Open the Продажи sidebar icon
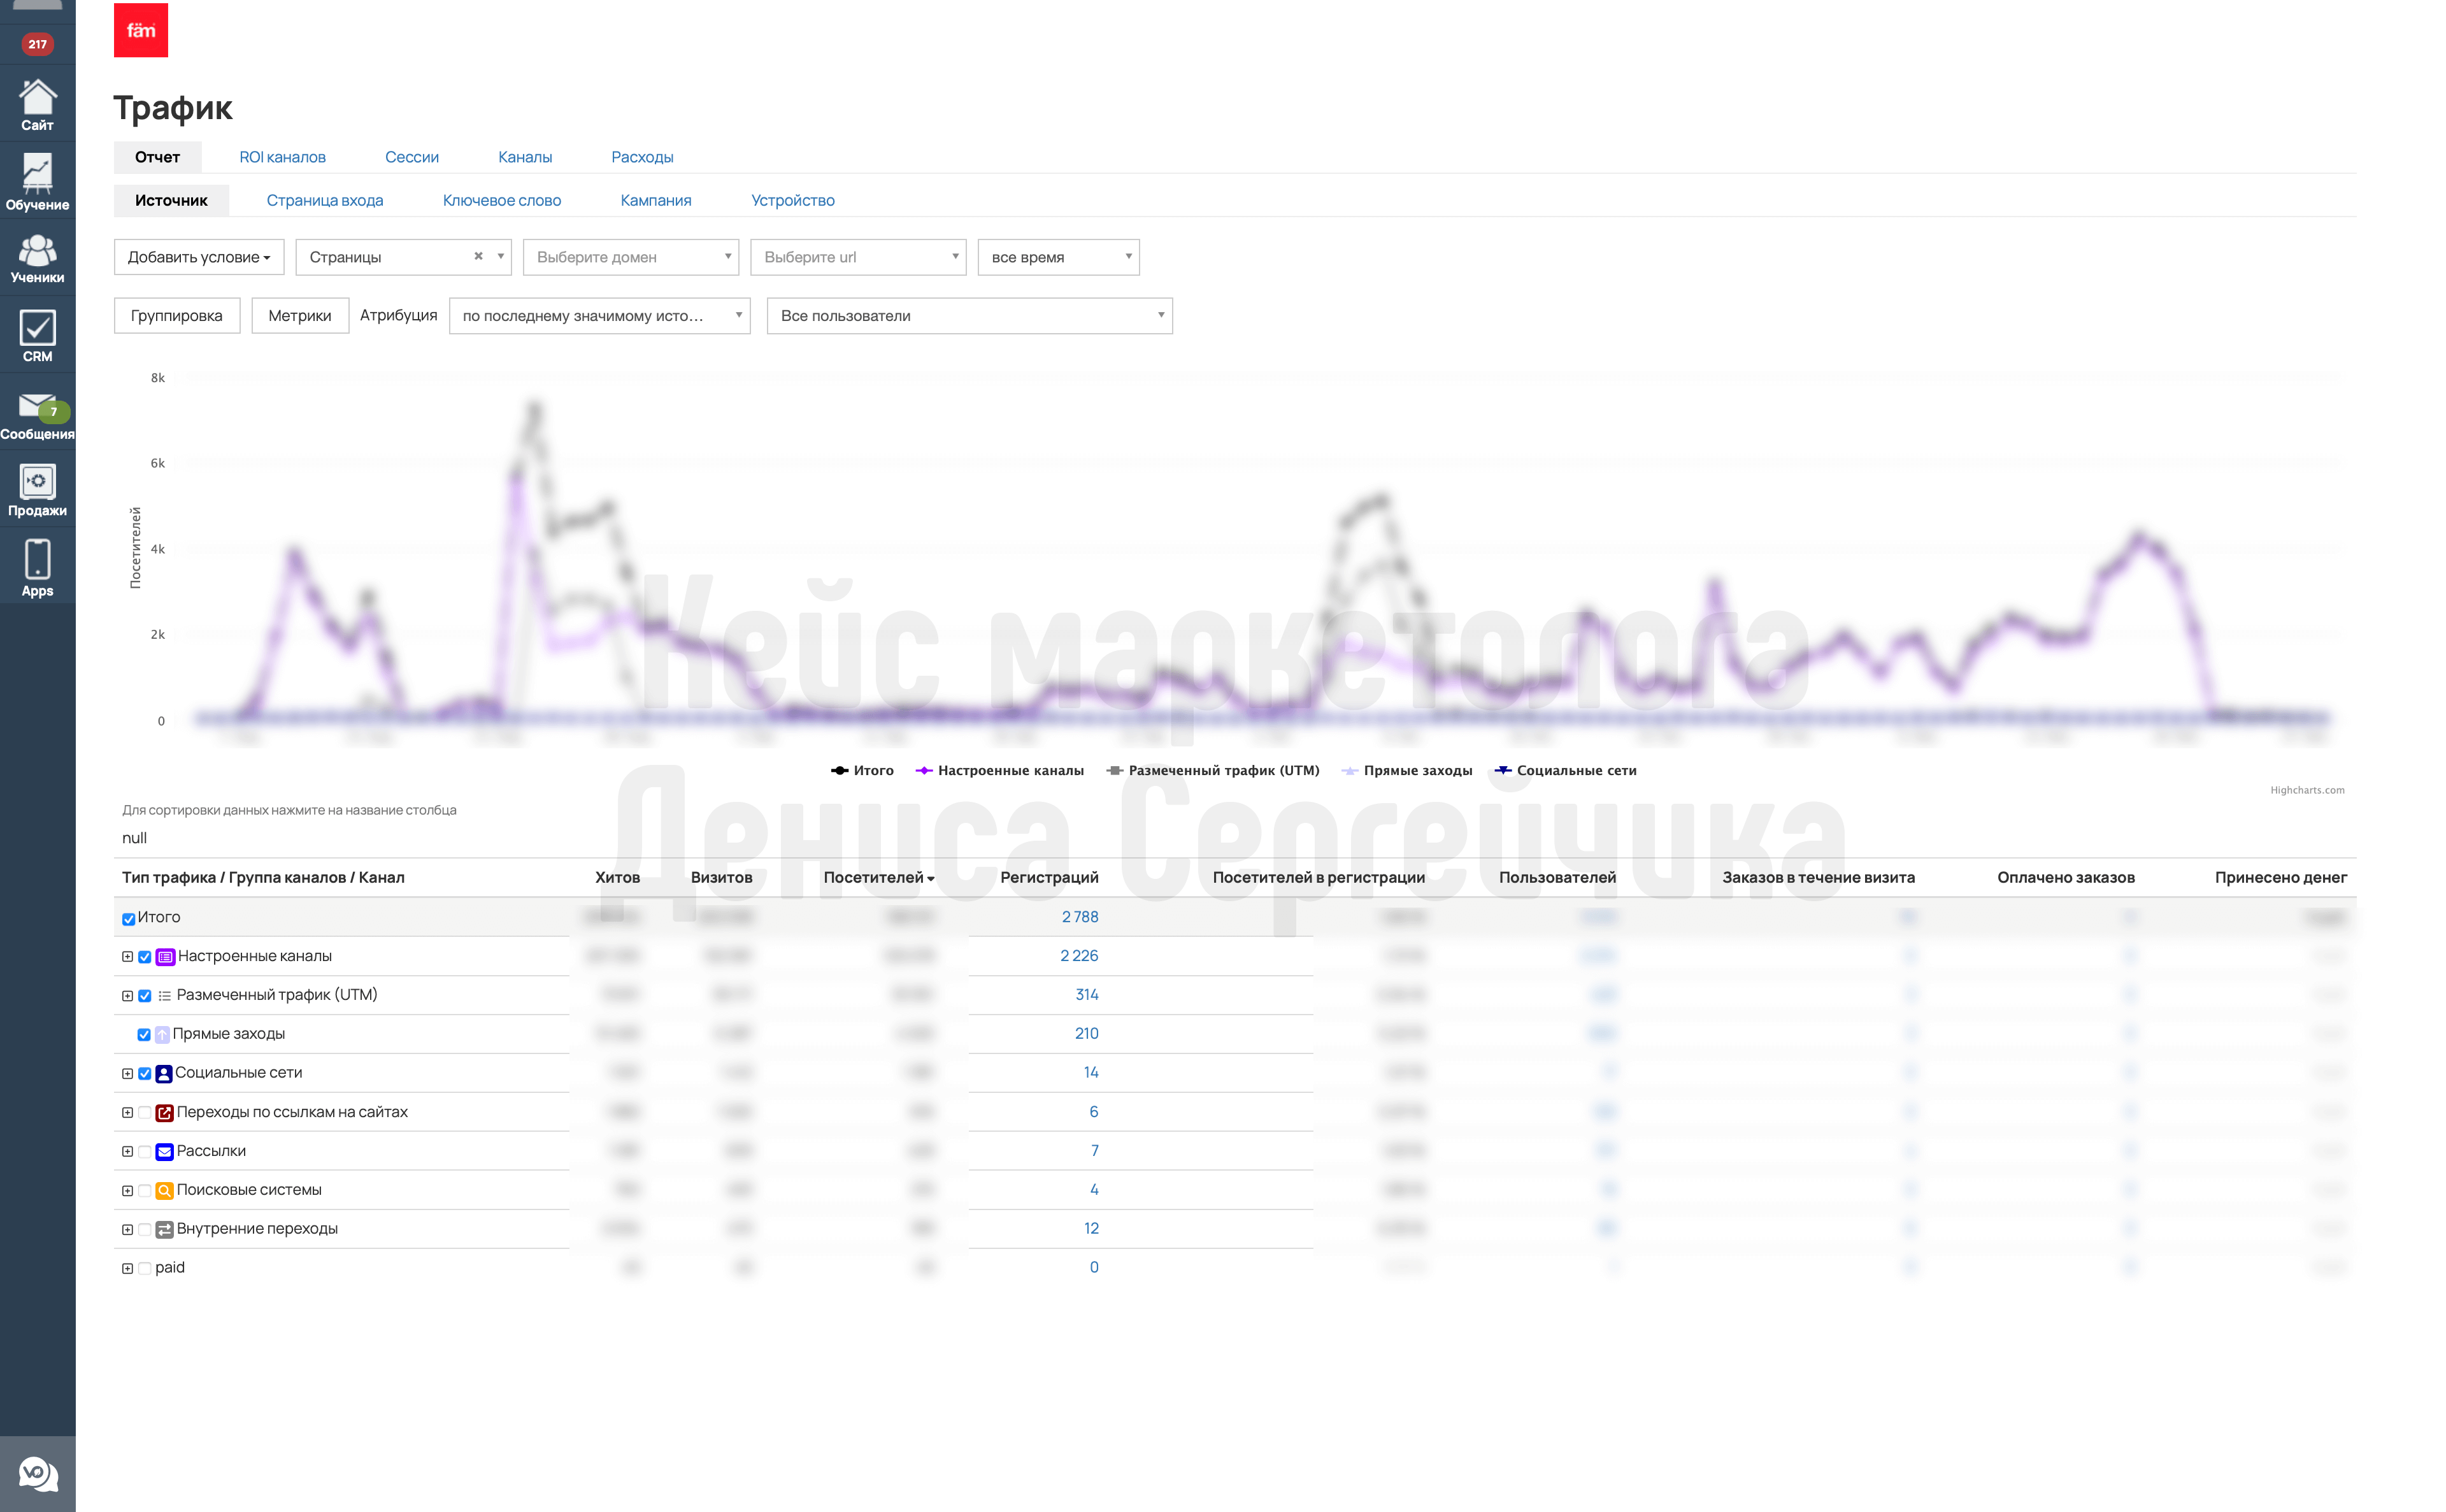The height and width of the screenshot is (1512, 2446). [37, 491]
